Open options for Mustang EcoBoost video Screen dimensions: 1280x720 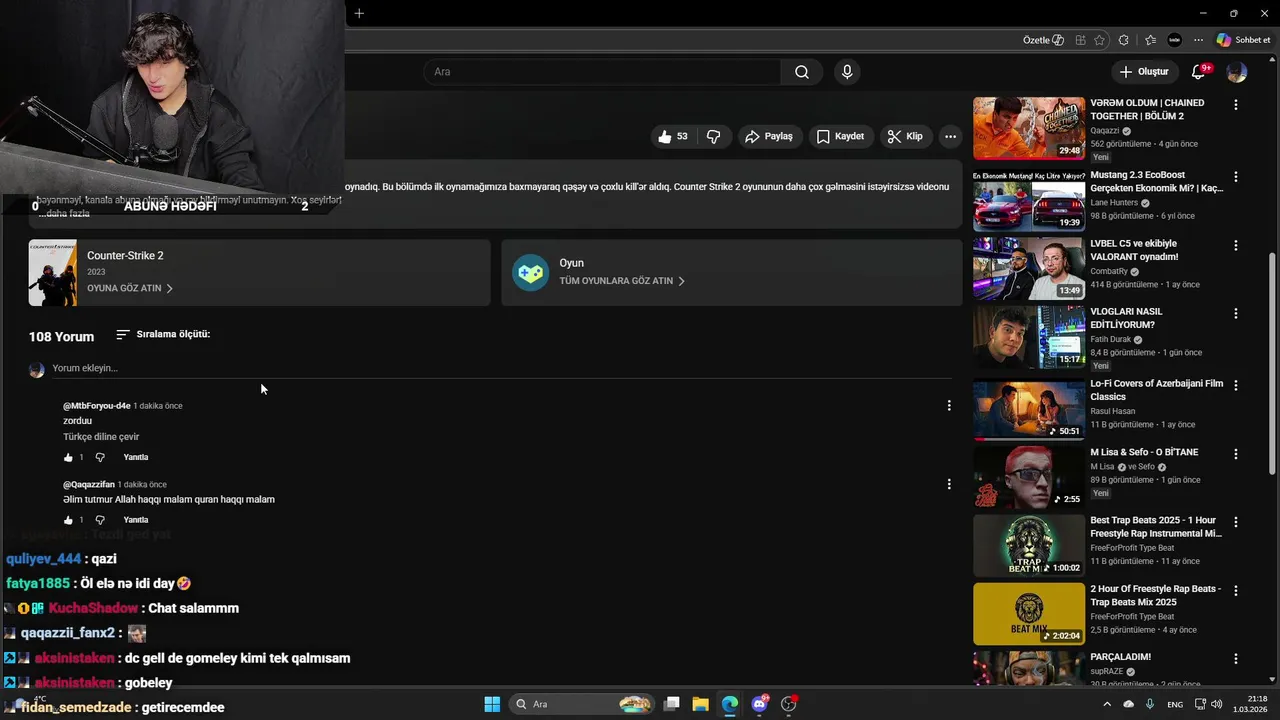pyautogui.click(x=1236, y=176)
